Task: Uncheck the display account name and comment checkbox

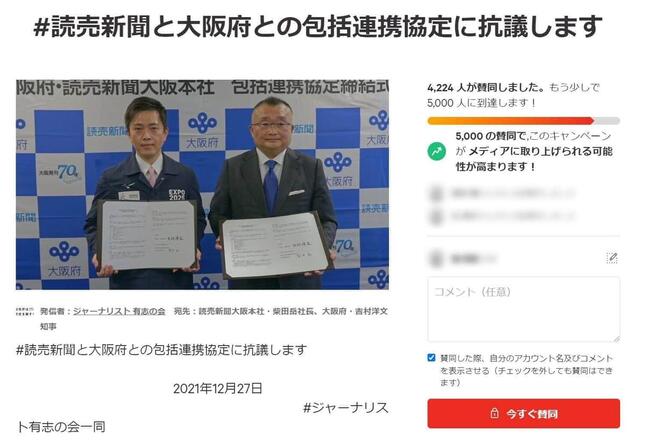Action: click(431, 357)
